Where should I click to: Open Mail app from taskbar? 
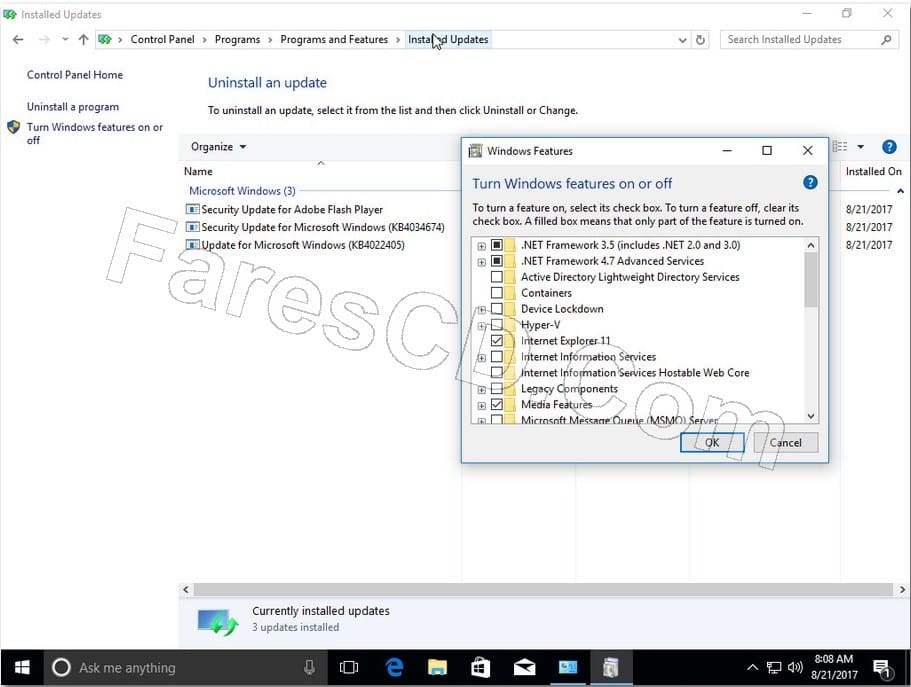524,668
